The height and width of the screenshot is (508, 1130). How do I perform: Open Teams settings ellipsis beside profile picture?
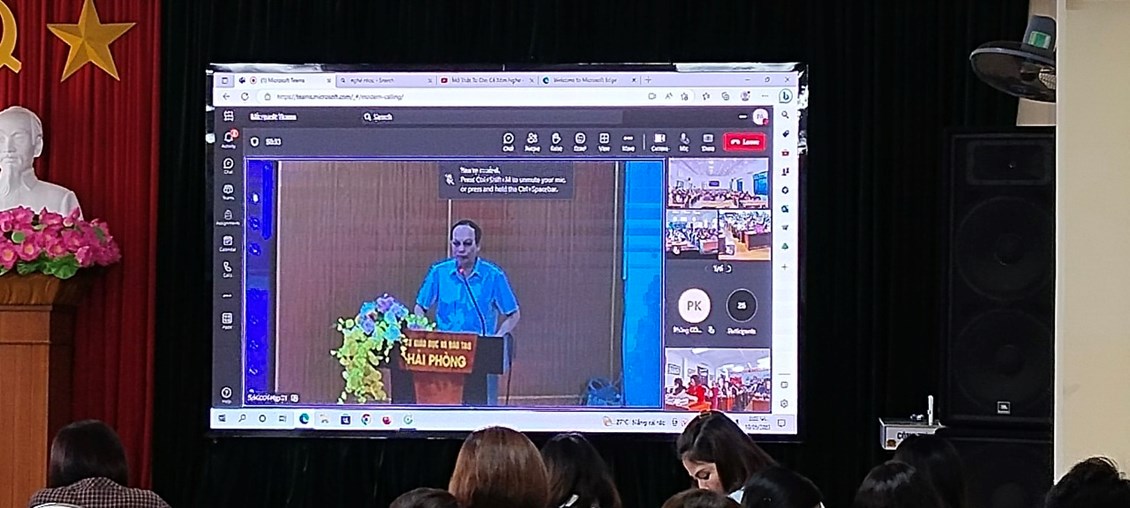coord(743,117)
